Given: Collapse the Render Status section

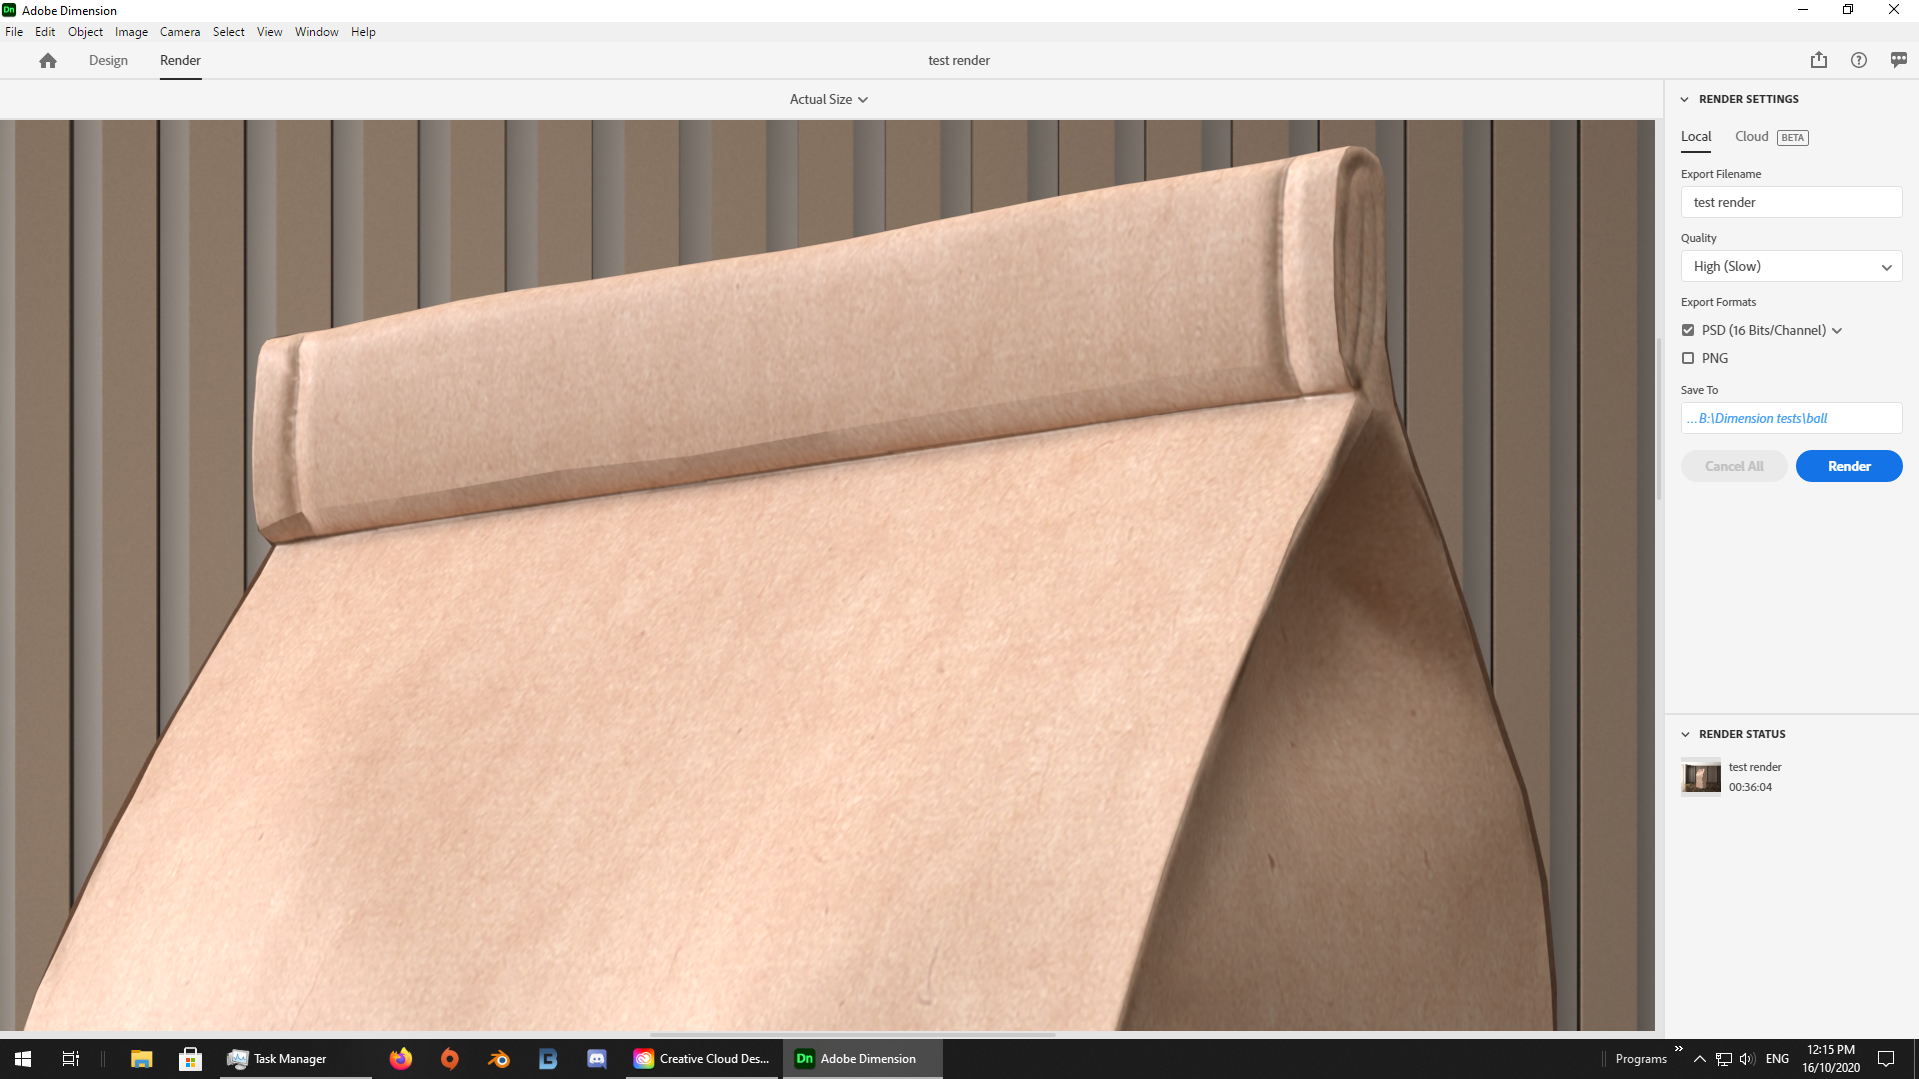Looking at the screenshot, I should (x=1686, y=733).
